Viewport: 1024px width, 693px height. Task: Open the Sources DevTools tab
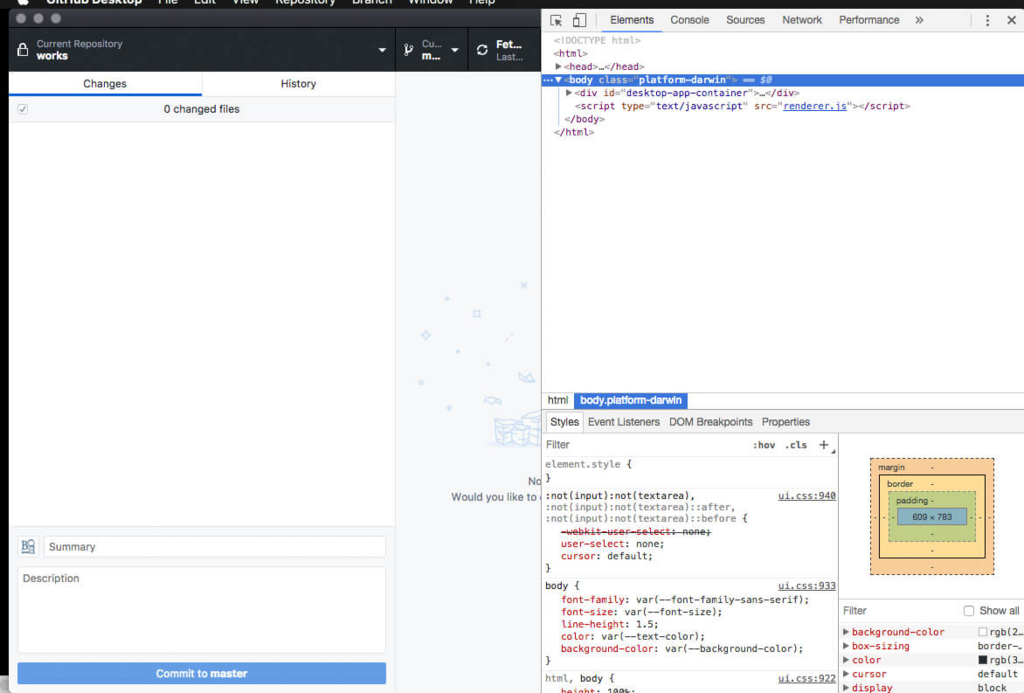point(745,20)
